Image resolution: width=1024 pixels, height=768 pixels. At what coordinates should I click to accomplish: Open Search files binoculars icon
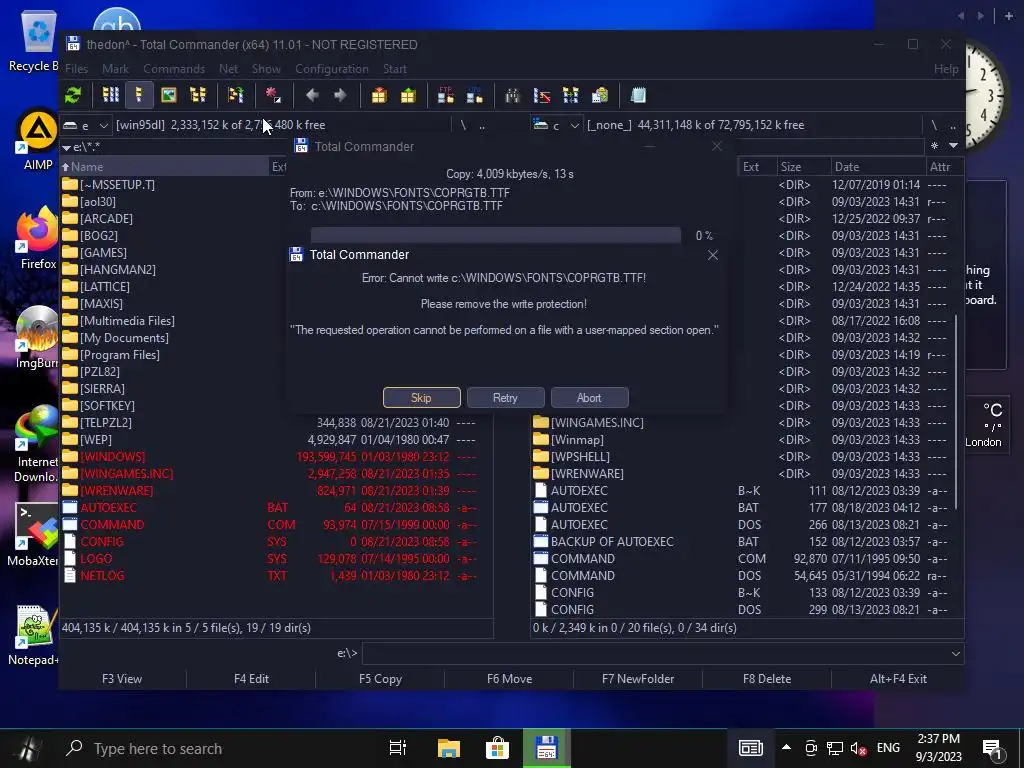513,95
